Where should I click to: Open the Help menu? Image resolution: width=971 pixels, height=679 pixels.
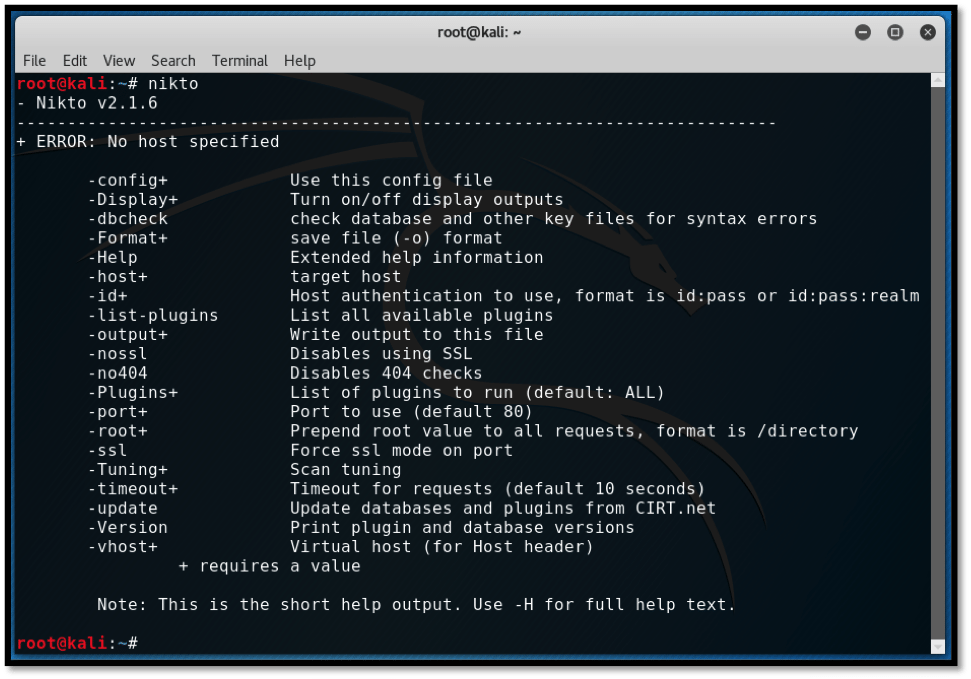(299, 61)
